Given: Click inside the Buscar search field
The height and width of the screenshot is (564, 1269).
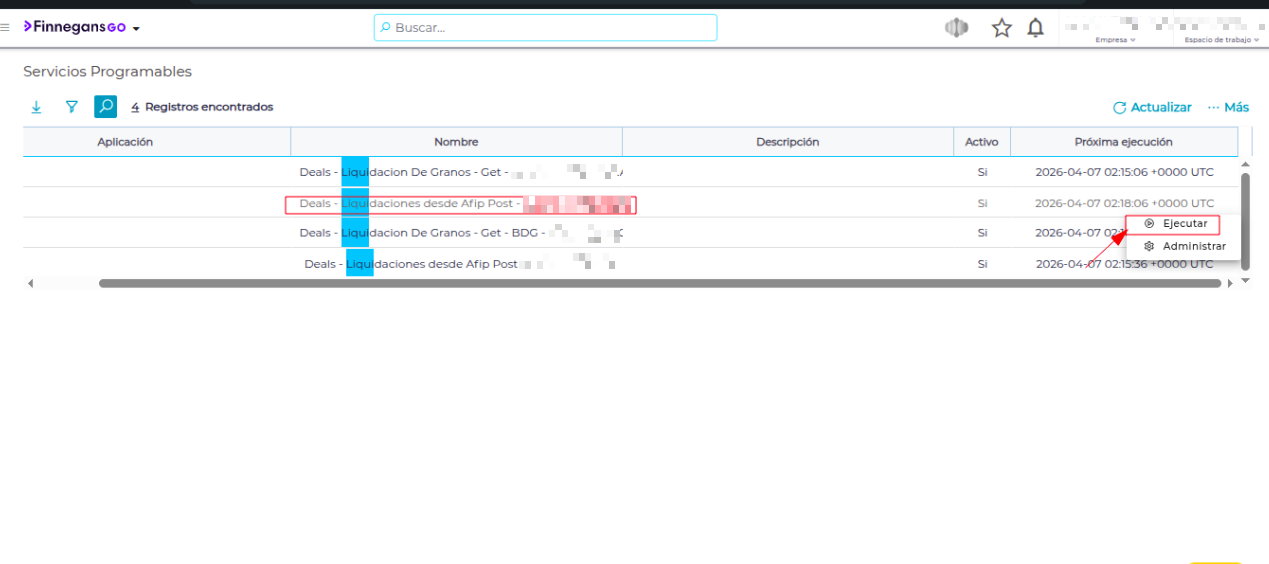Looking at the screenshot, I should point(545,28).
